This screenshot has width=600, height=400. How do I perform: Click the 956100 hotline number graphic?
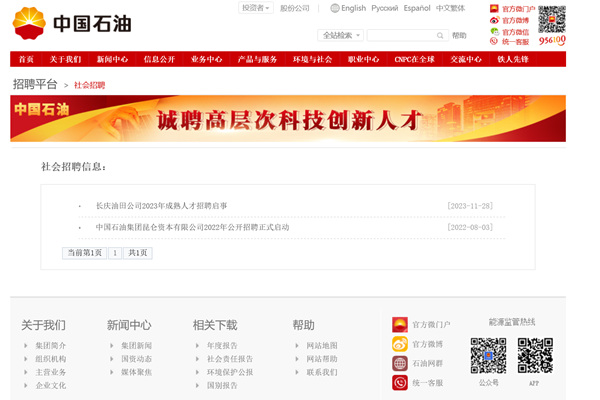(x=552, y=40)
